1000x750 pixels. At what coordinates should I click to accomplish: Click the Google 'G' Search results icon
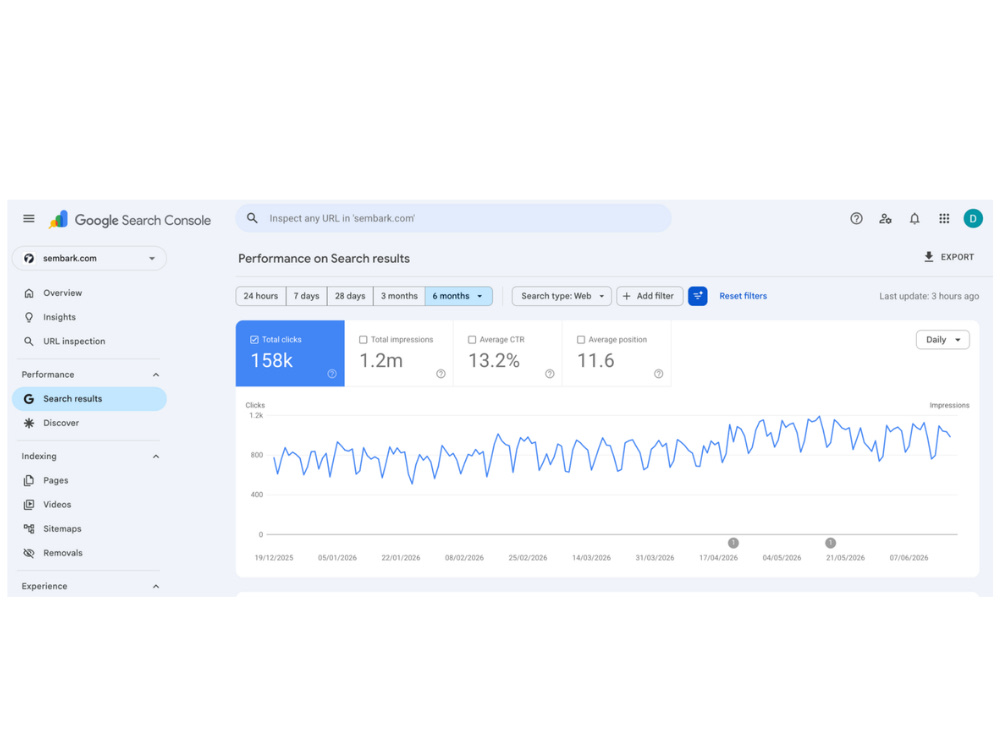(x=29, y=399)
